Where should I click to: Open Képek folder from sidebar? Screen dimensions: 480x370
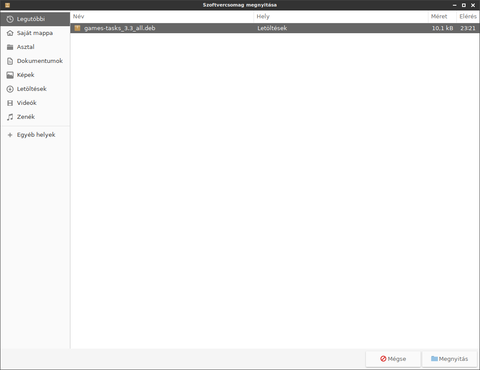(x=35, y=75)
